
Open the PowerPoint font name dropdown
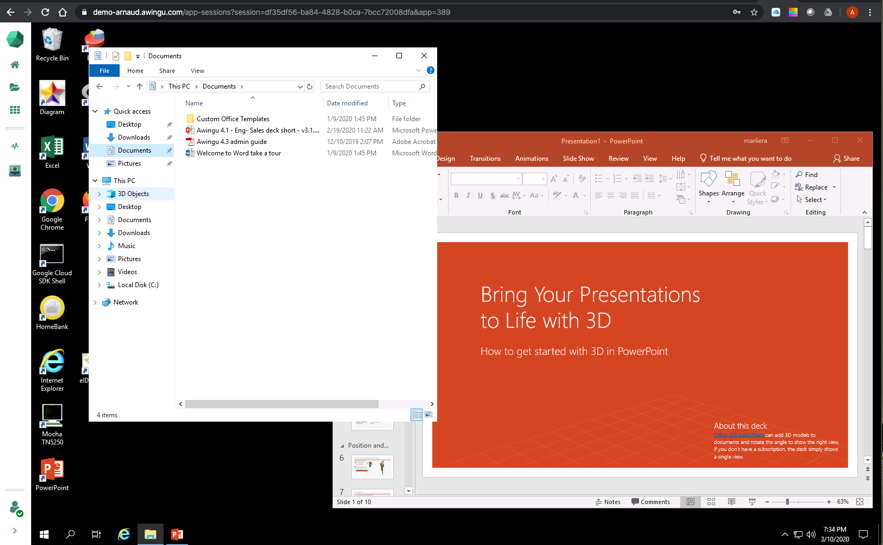pyautogui.click(x=518, y=179)
